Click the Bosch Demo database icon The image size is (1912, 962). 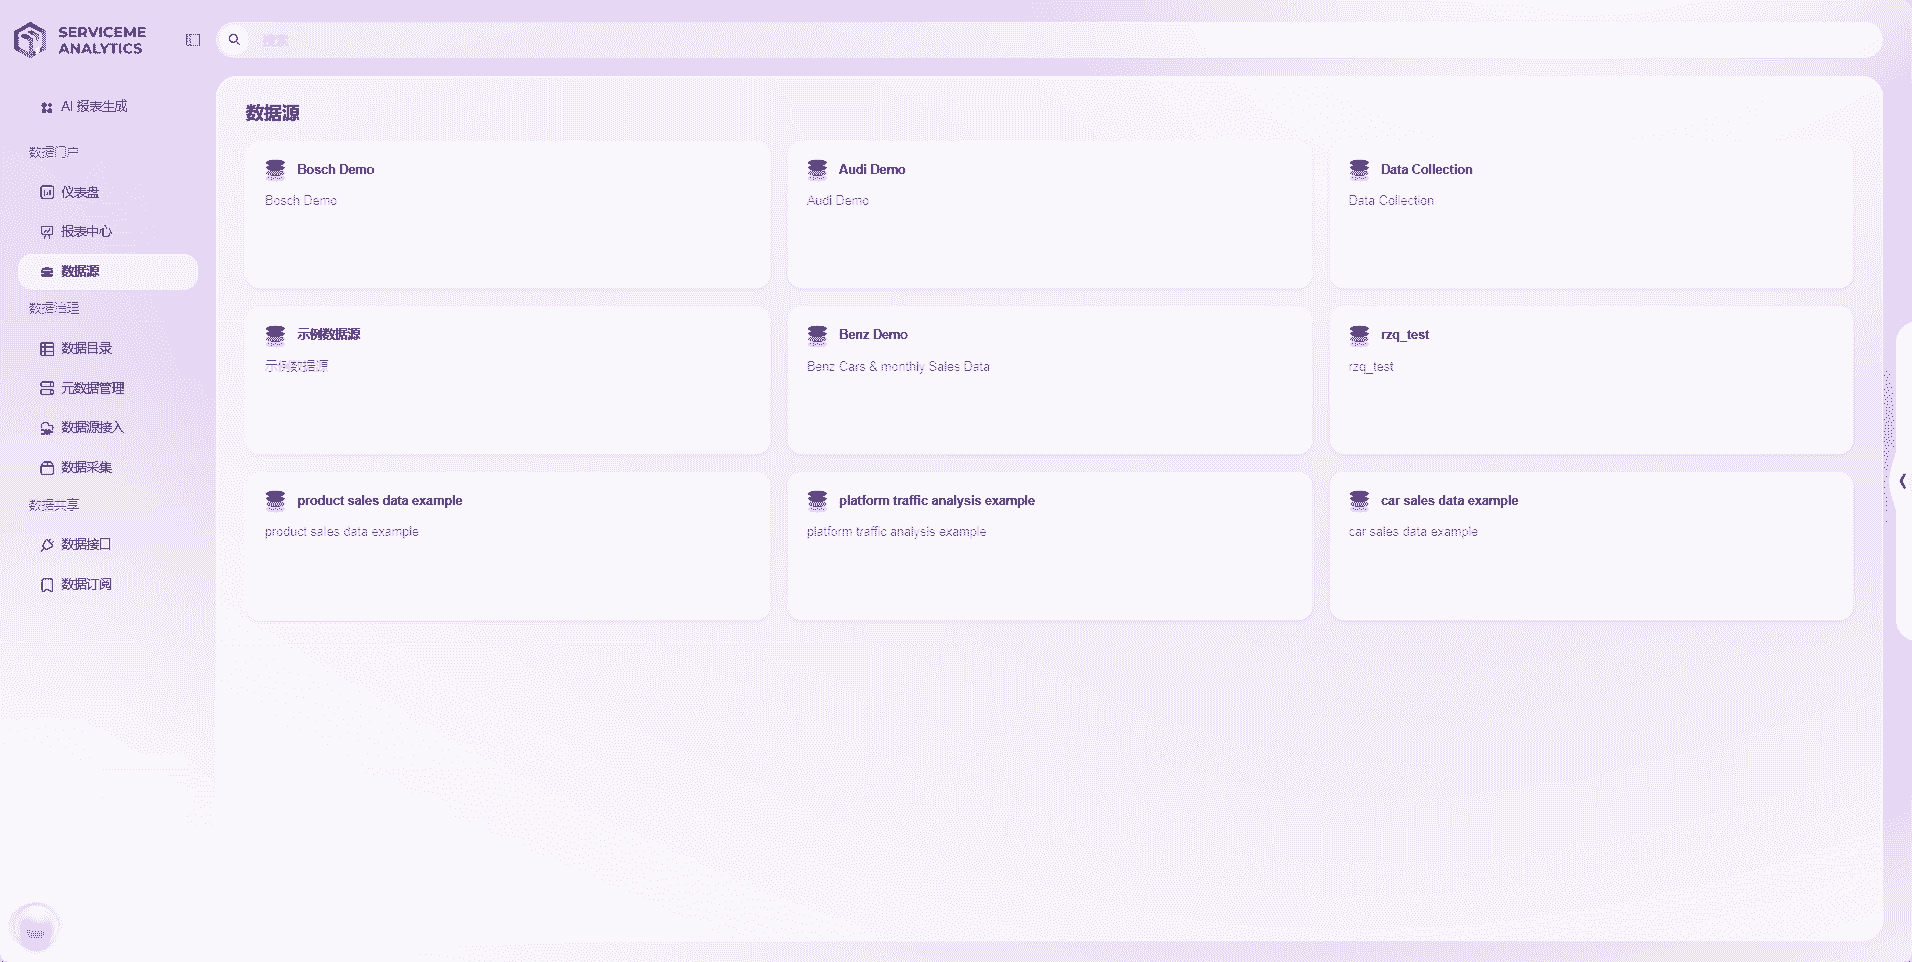click(275, 169)
